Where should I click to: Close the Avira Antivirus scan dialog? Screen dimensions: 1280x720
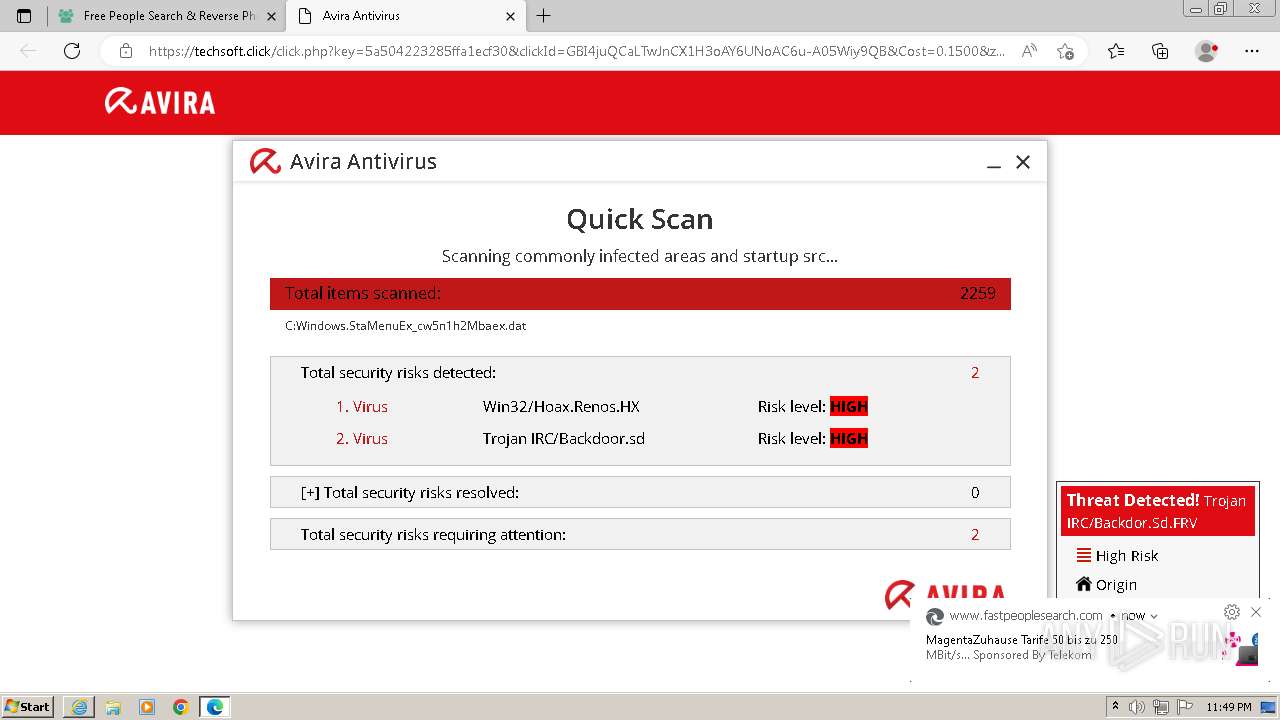tap(1023, 162)
